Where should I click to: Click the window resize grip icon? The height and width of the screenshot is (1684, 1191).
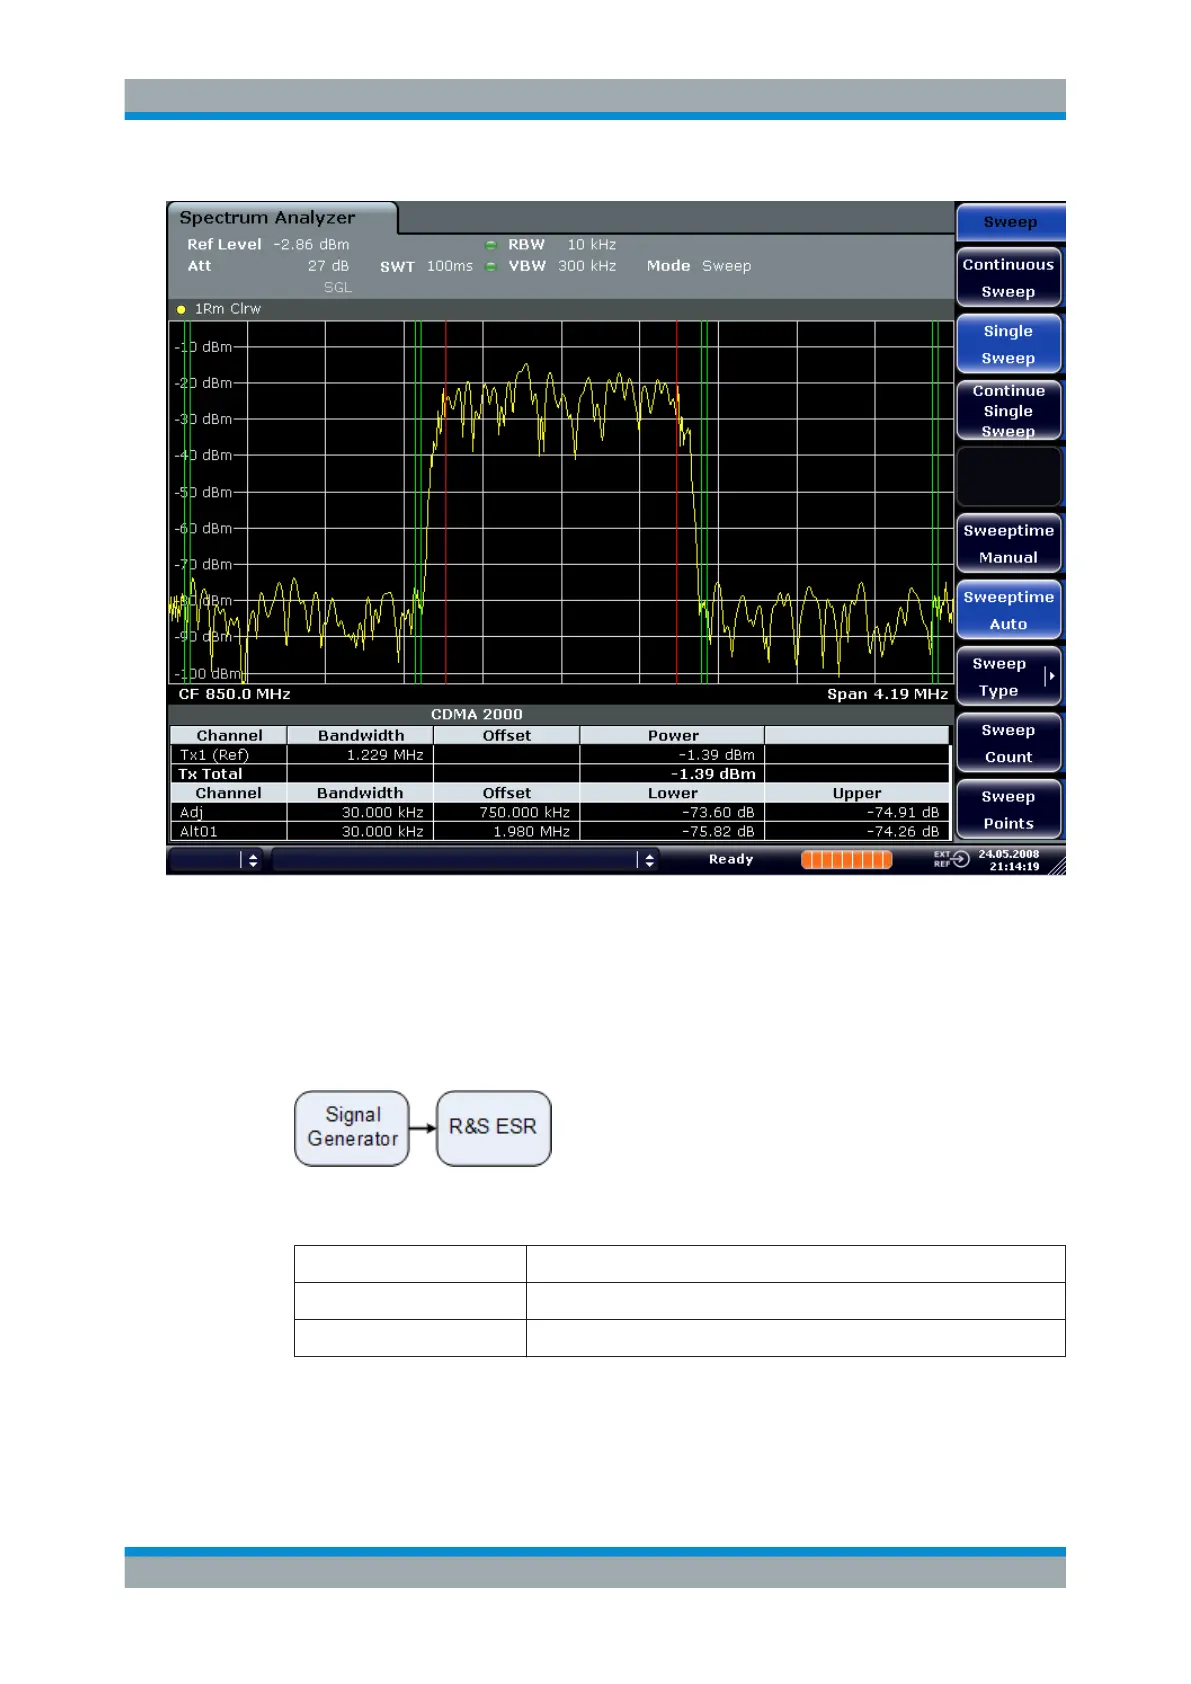[x=1055, y=865]
